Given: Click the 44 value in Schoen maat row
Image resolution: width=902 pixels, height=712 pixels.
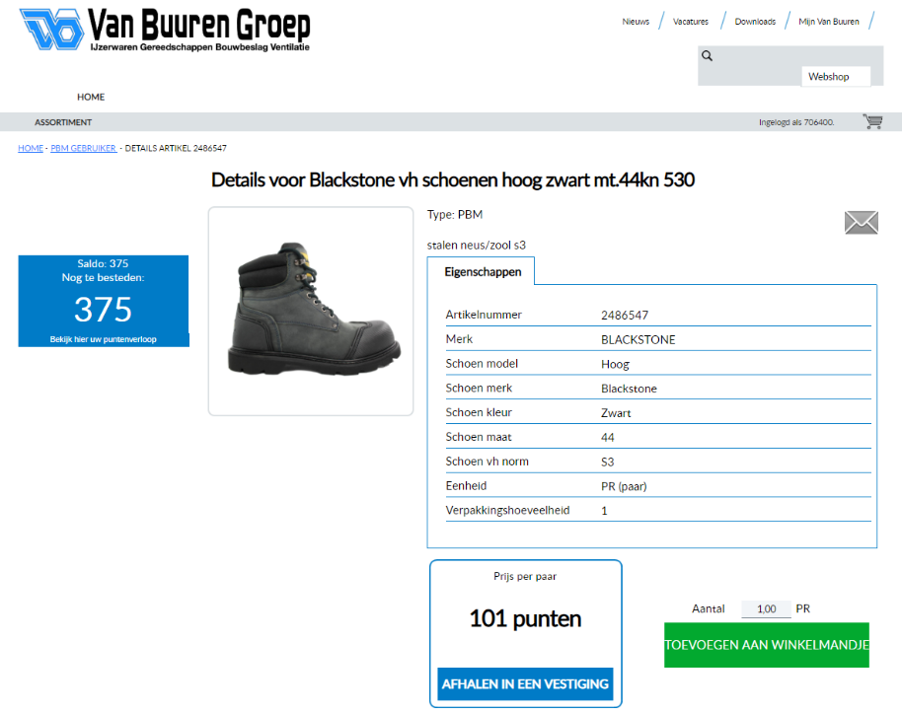Looking at the screenshot, I should pyautogui.click(x=608, y=438).
